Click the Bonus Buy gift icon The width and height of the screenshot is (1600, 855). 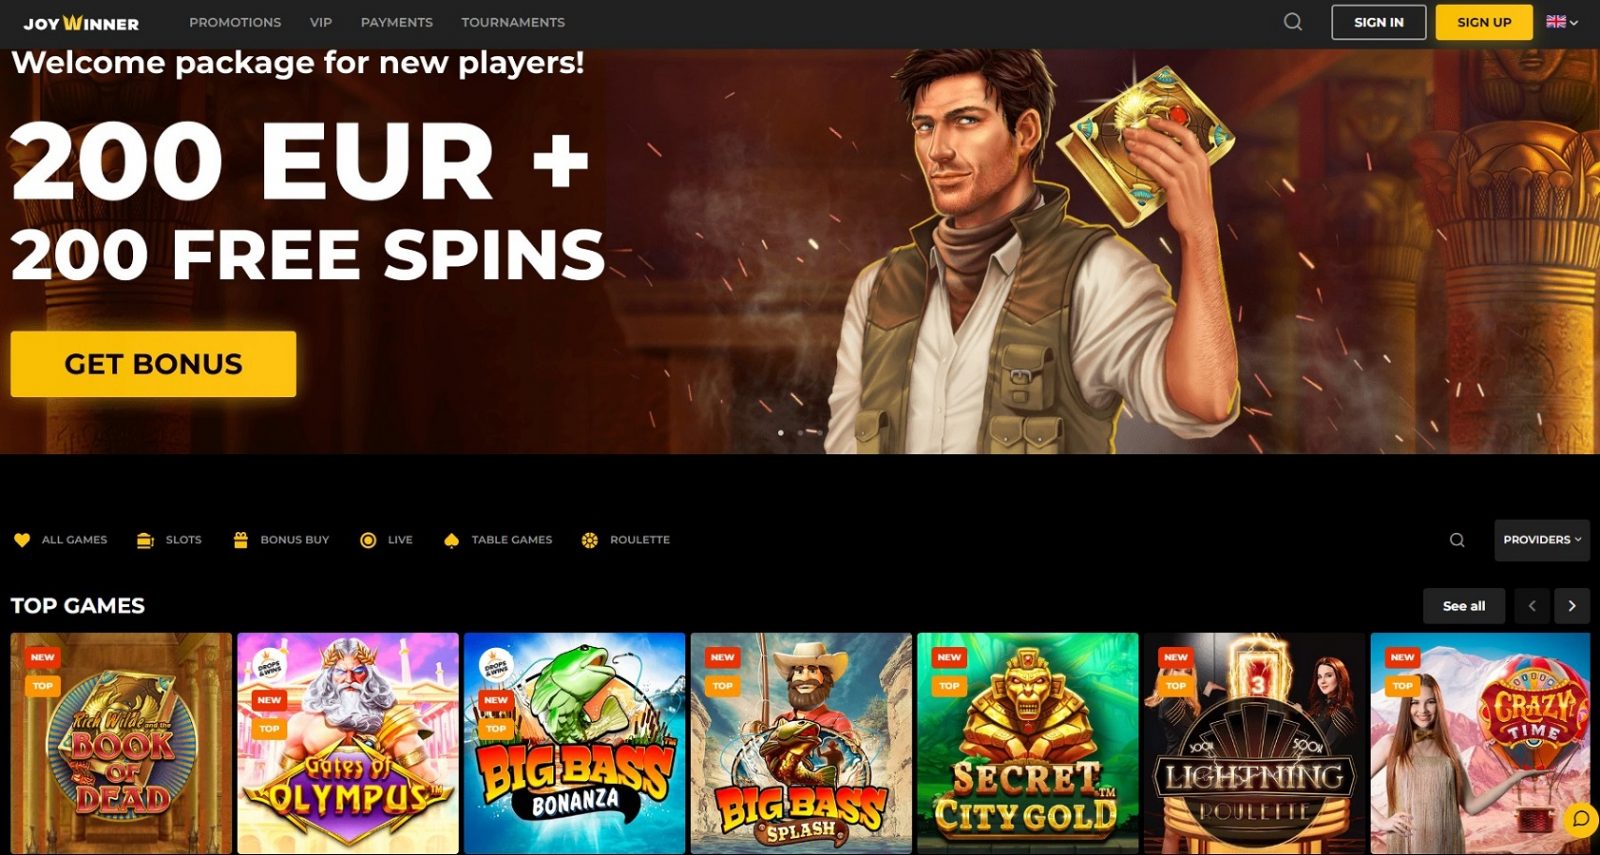pyautogui.click(x=240, y=540)
